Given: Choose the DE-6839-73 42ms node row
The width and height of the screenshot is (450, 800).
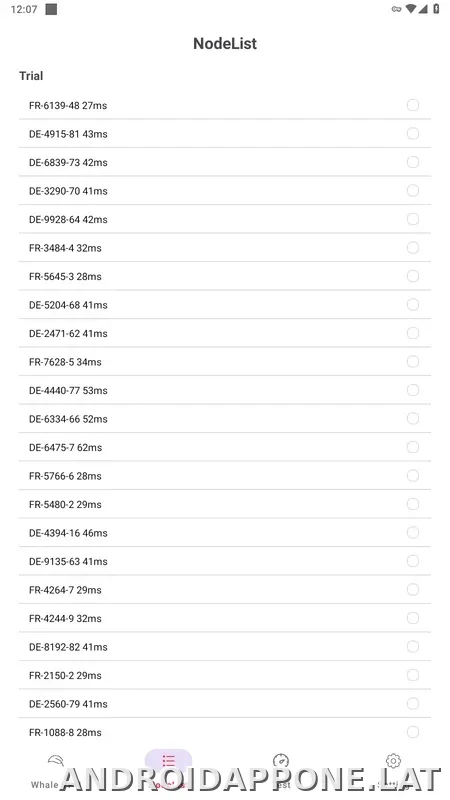Looking at the screenshot, I should 225,162.
